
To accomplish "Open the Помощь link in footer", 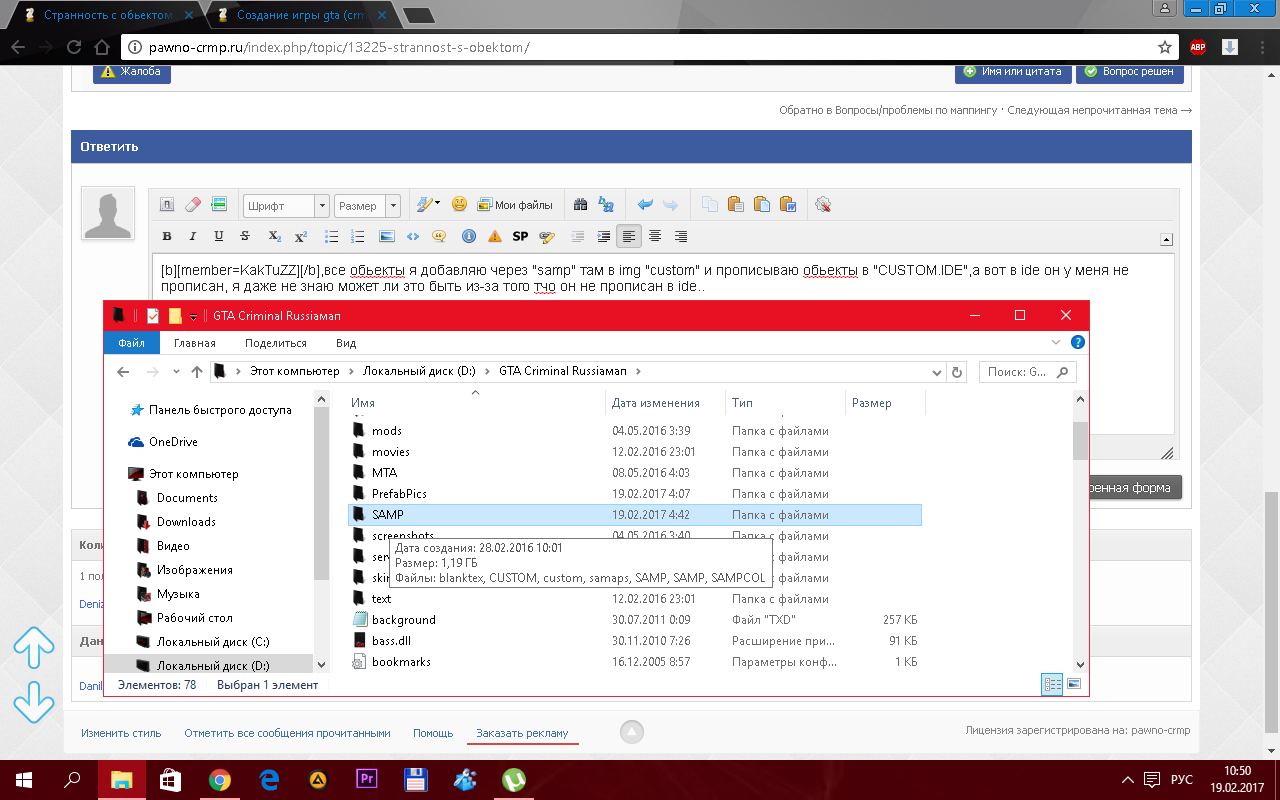I will pyautogui.click(x=433, y=733).
